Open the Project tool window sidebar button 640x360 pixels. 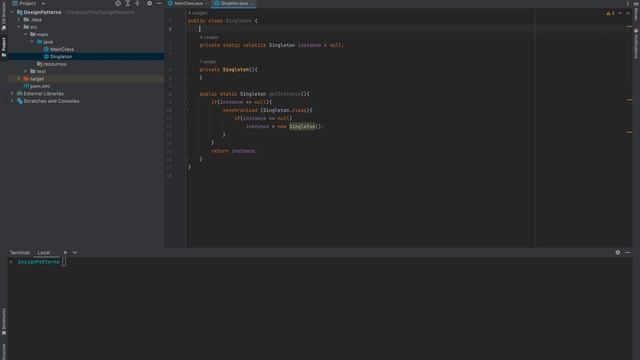(4, 47)
